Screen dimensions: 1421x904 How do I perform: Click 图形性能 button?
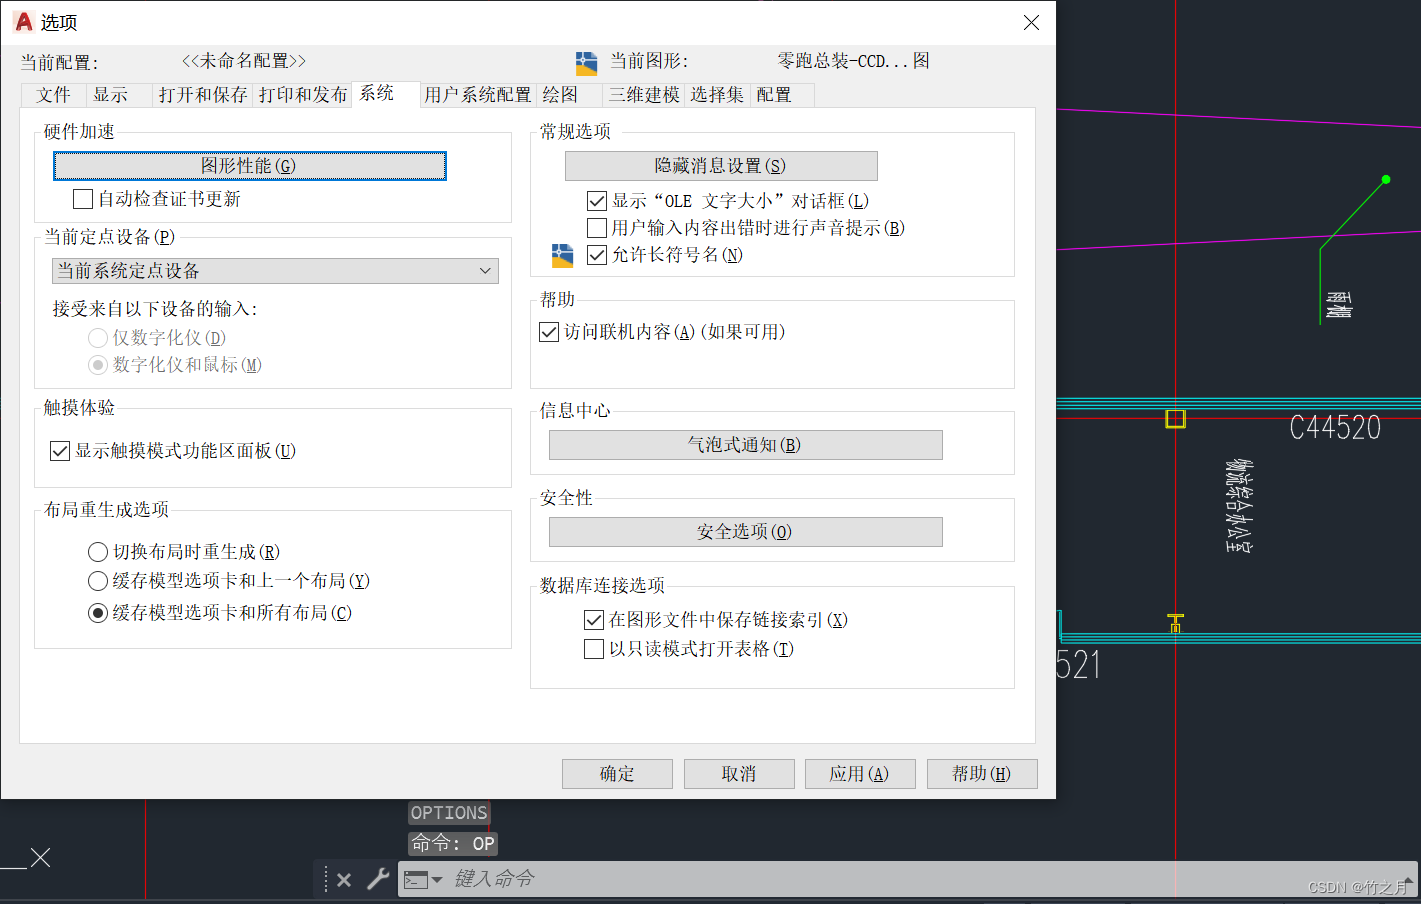(250, 166)
